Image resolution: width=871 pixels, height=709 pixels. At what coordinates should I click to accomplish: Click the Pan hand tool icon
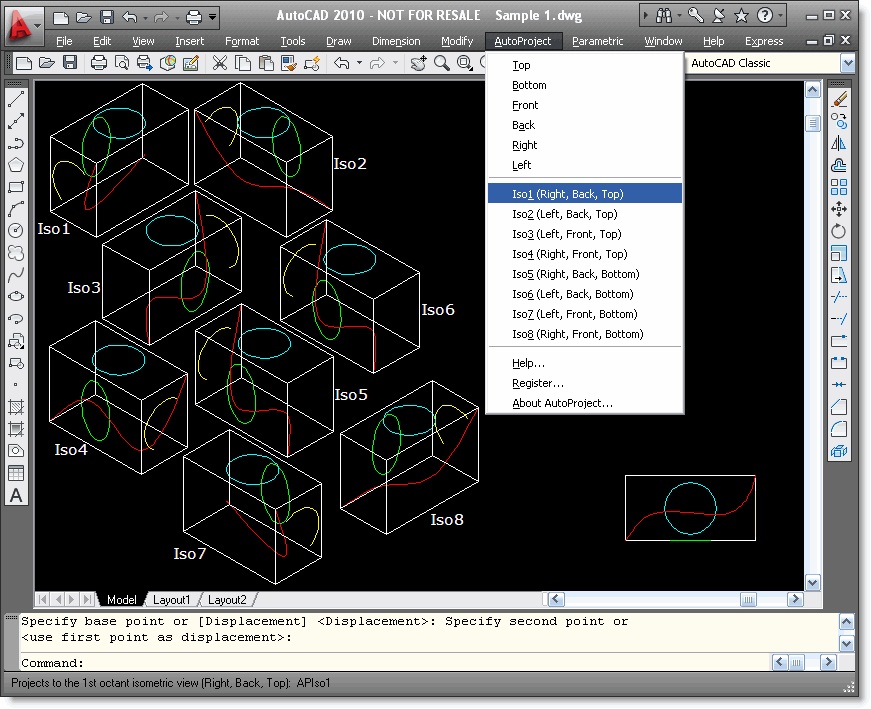tap(417, 63)
